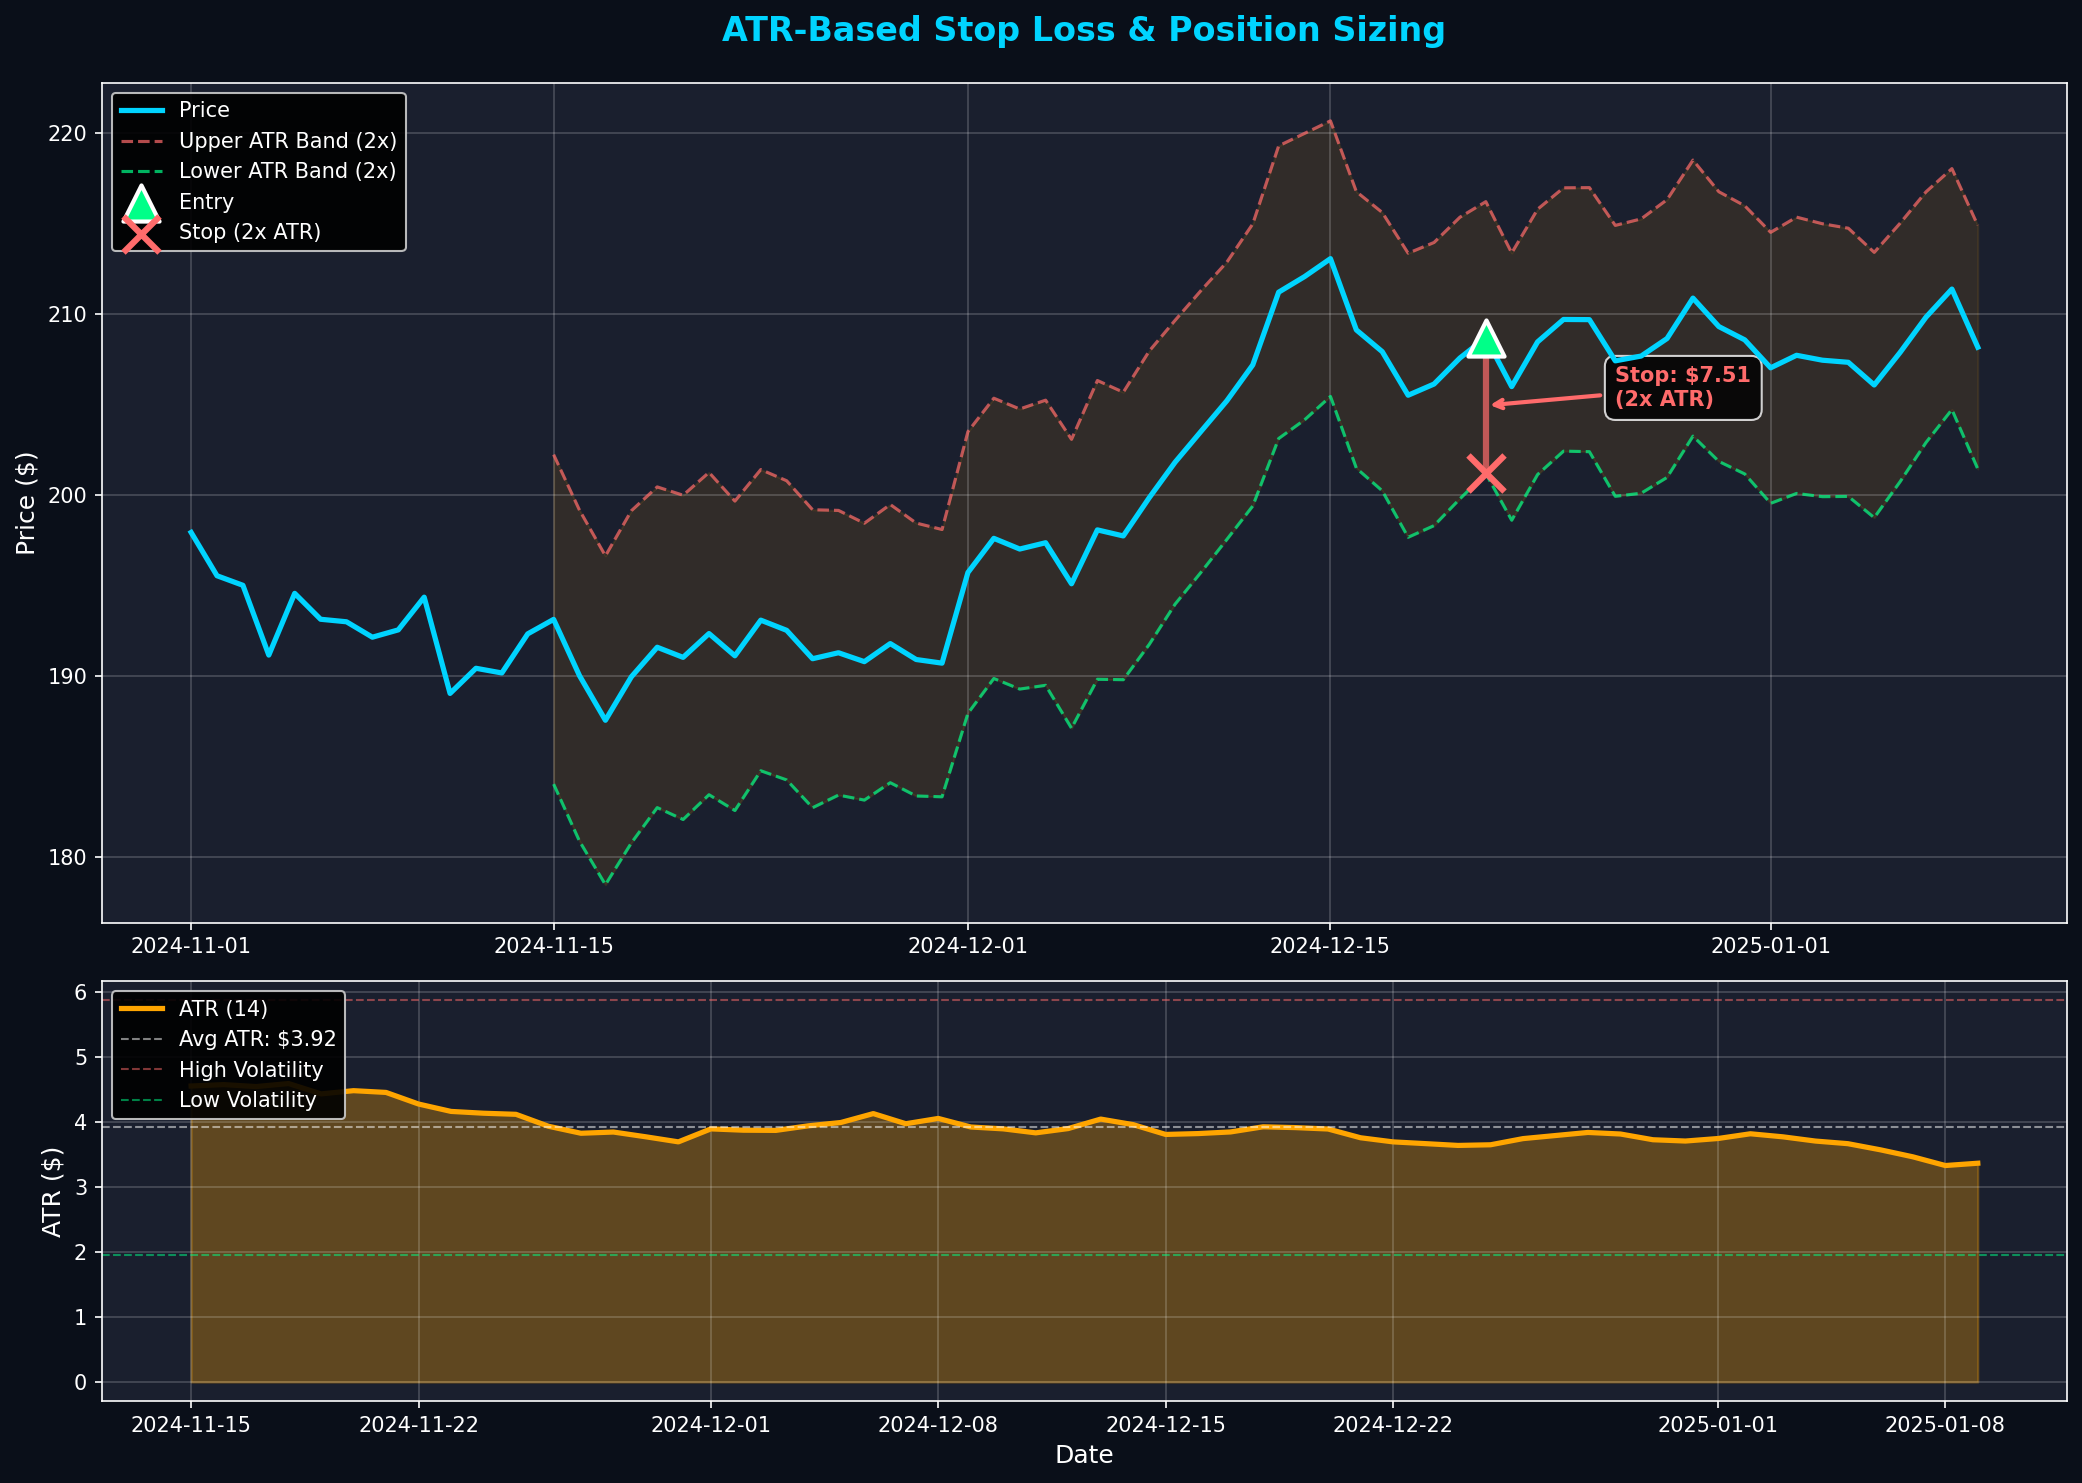Viewport: 2082px width, 1483px height.
Task: Click the chart title ATR-Based Stop Loss
Action: 1083,31
